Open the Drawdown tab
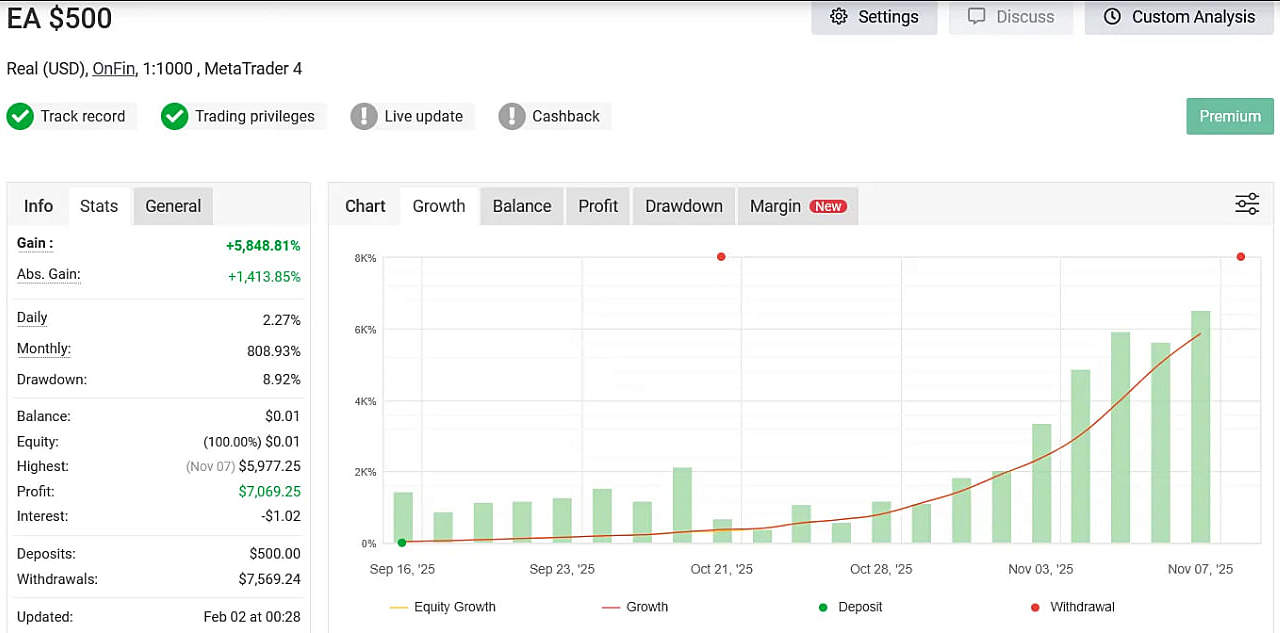This screenshot has height=633, width=1280. (683, 205)
